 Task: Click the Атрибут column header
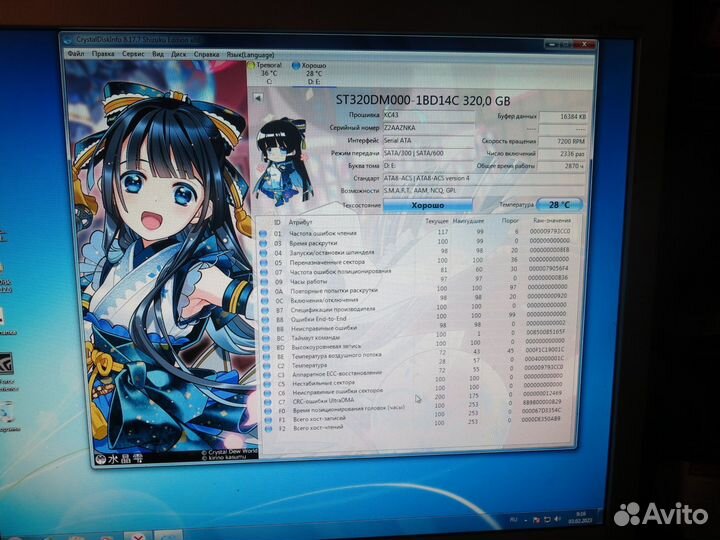pos(300,221)
